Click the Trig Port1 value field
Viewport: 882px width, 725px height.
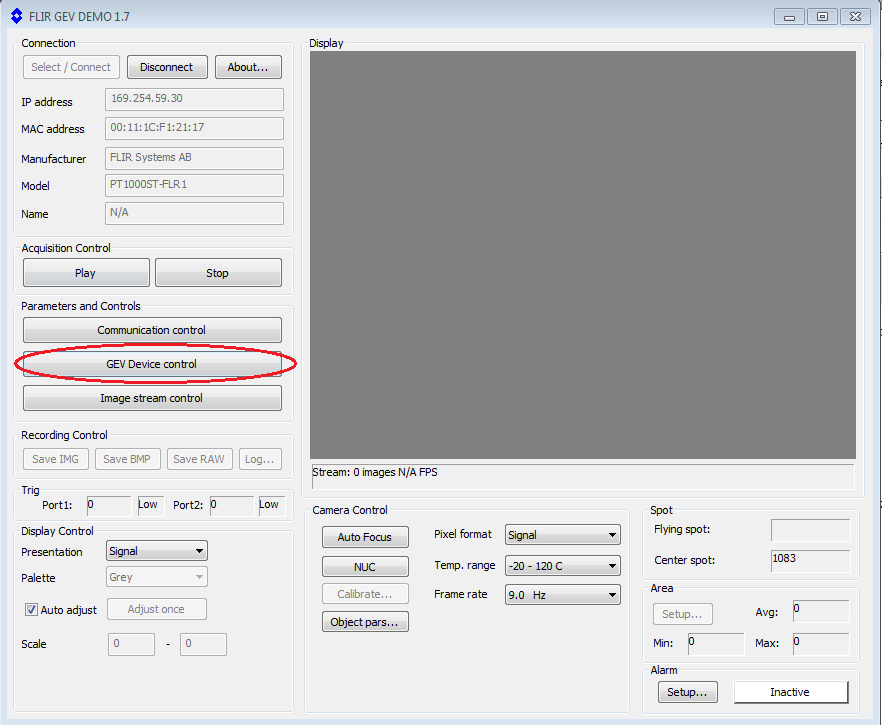coord(109,506)
